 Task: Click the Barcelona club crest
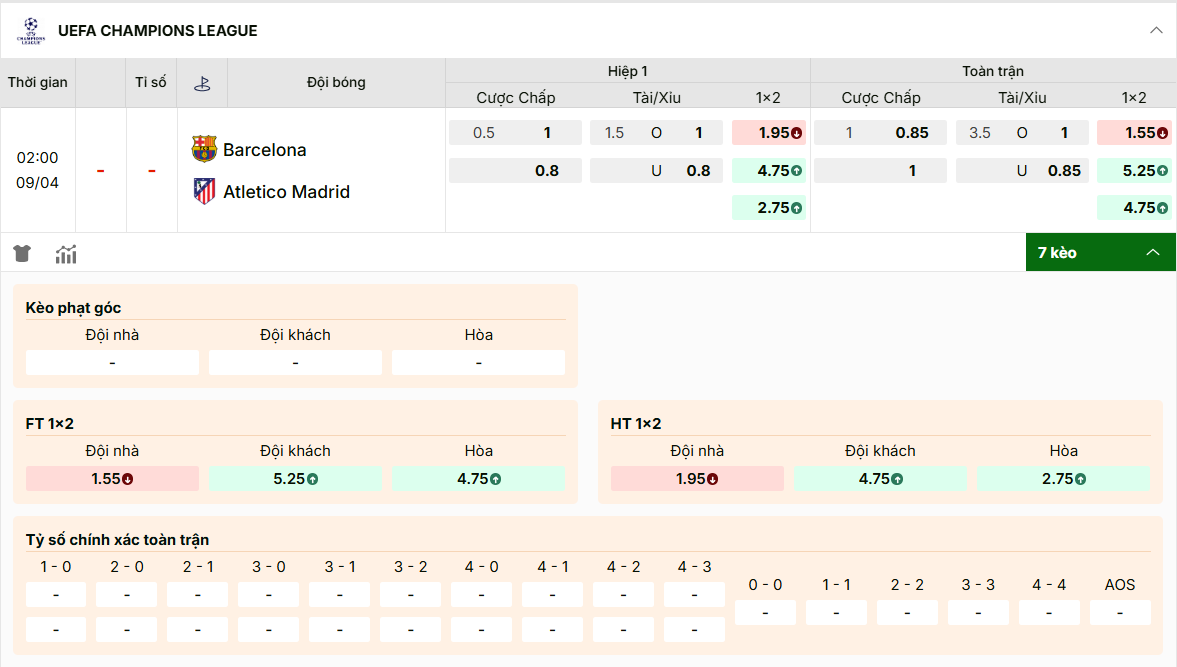click(203, 149)
